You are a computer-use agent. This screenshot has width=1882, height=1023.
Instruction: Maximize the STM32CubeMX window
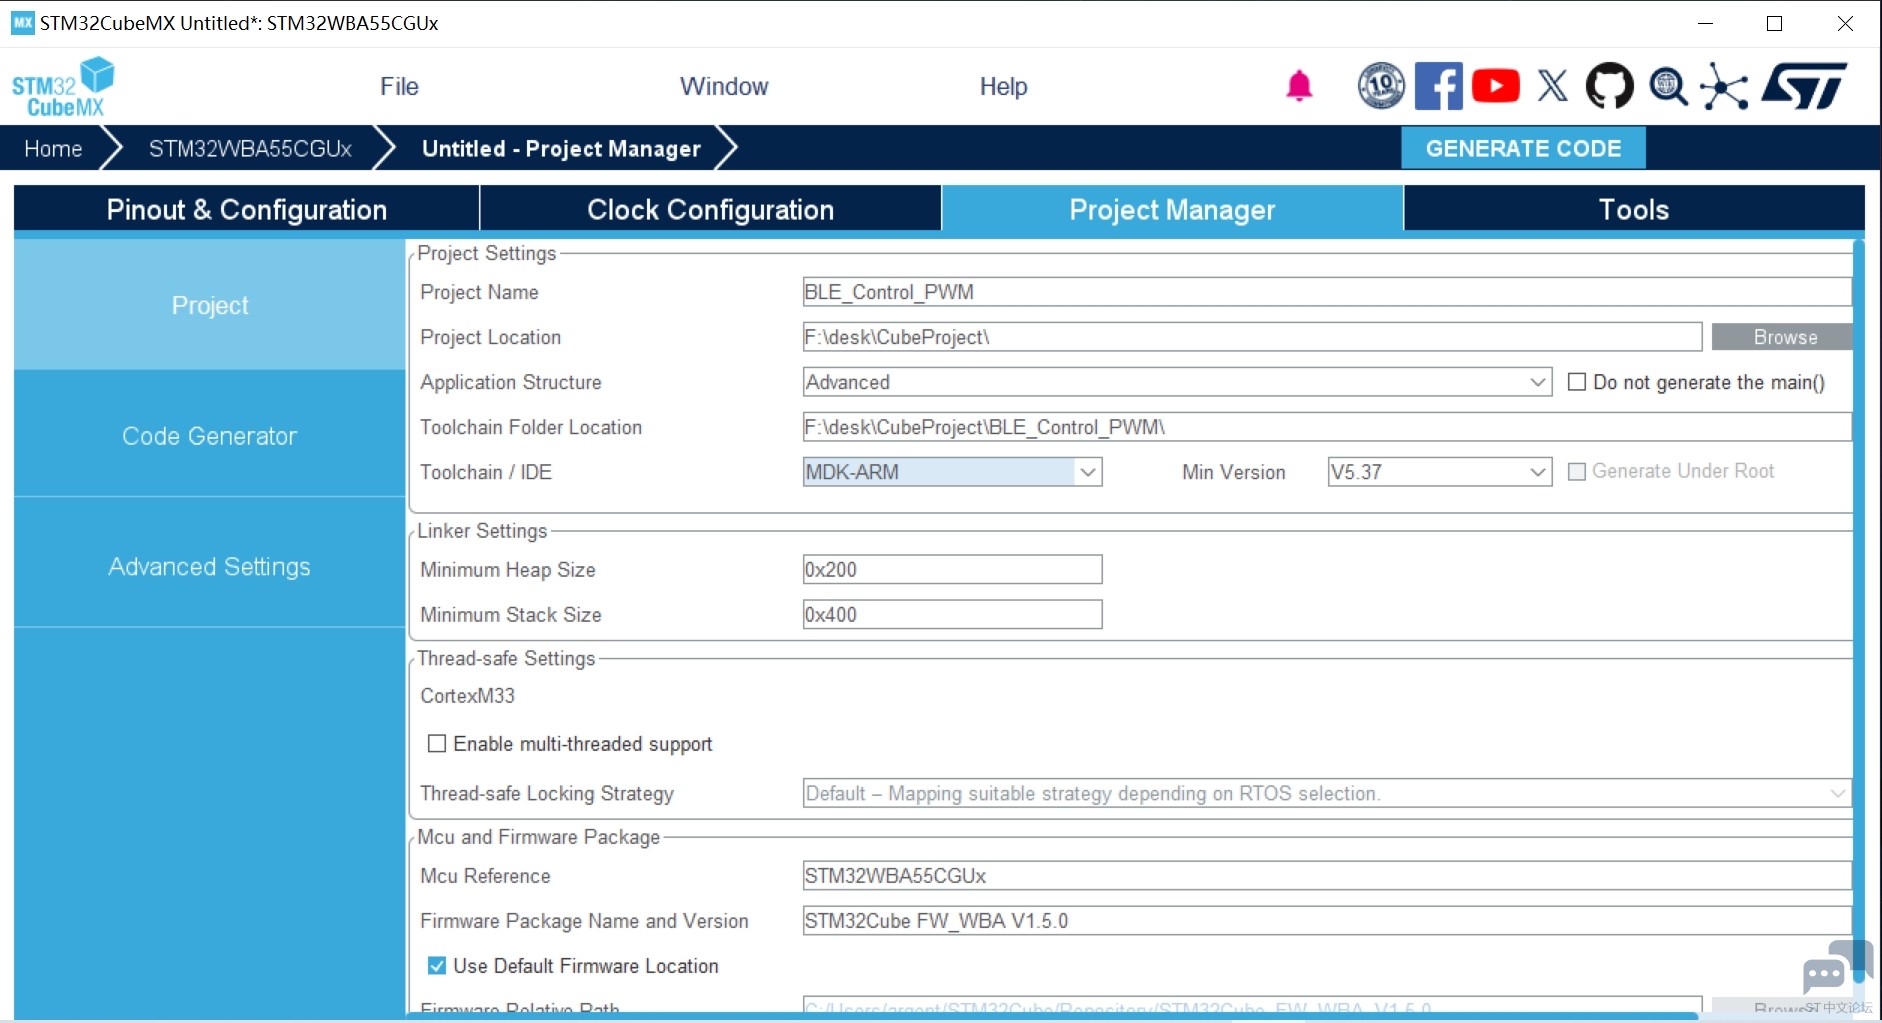pos(1775,23)
